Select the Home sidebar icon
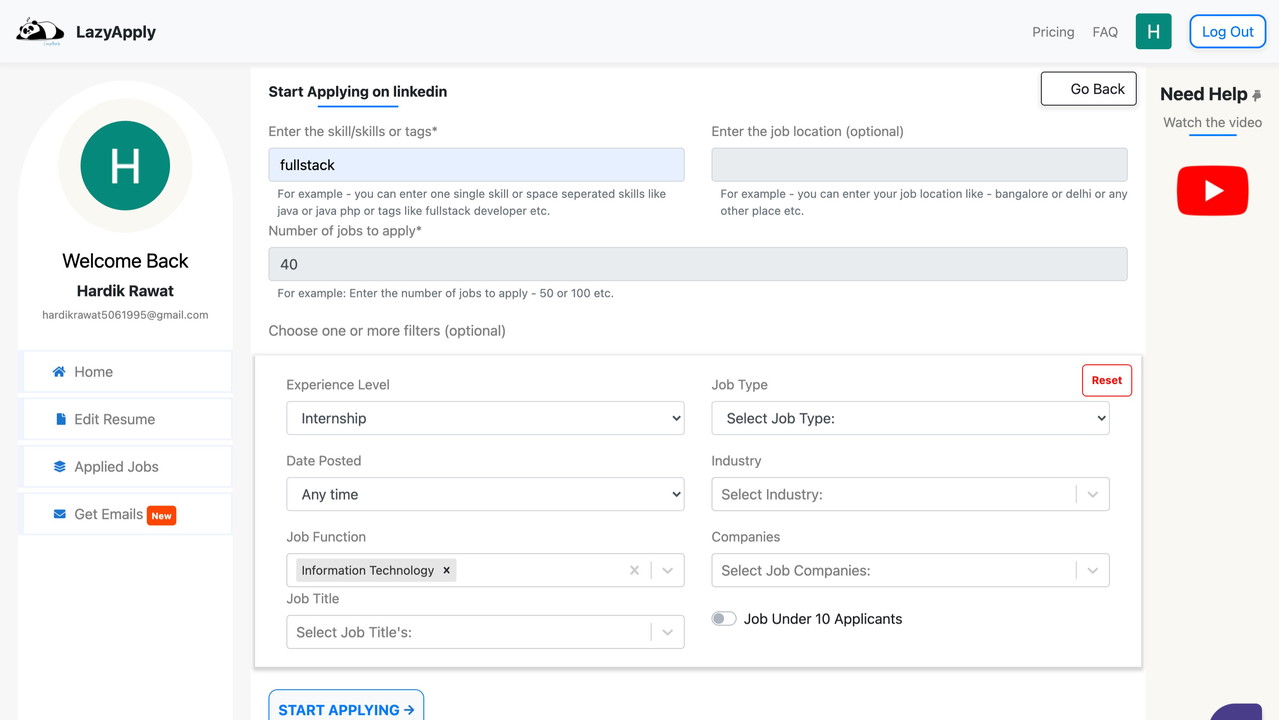 pyautogui.click(x=61, y=371)
